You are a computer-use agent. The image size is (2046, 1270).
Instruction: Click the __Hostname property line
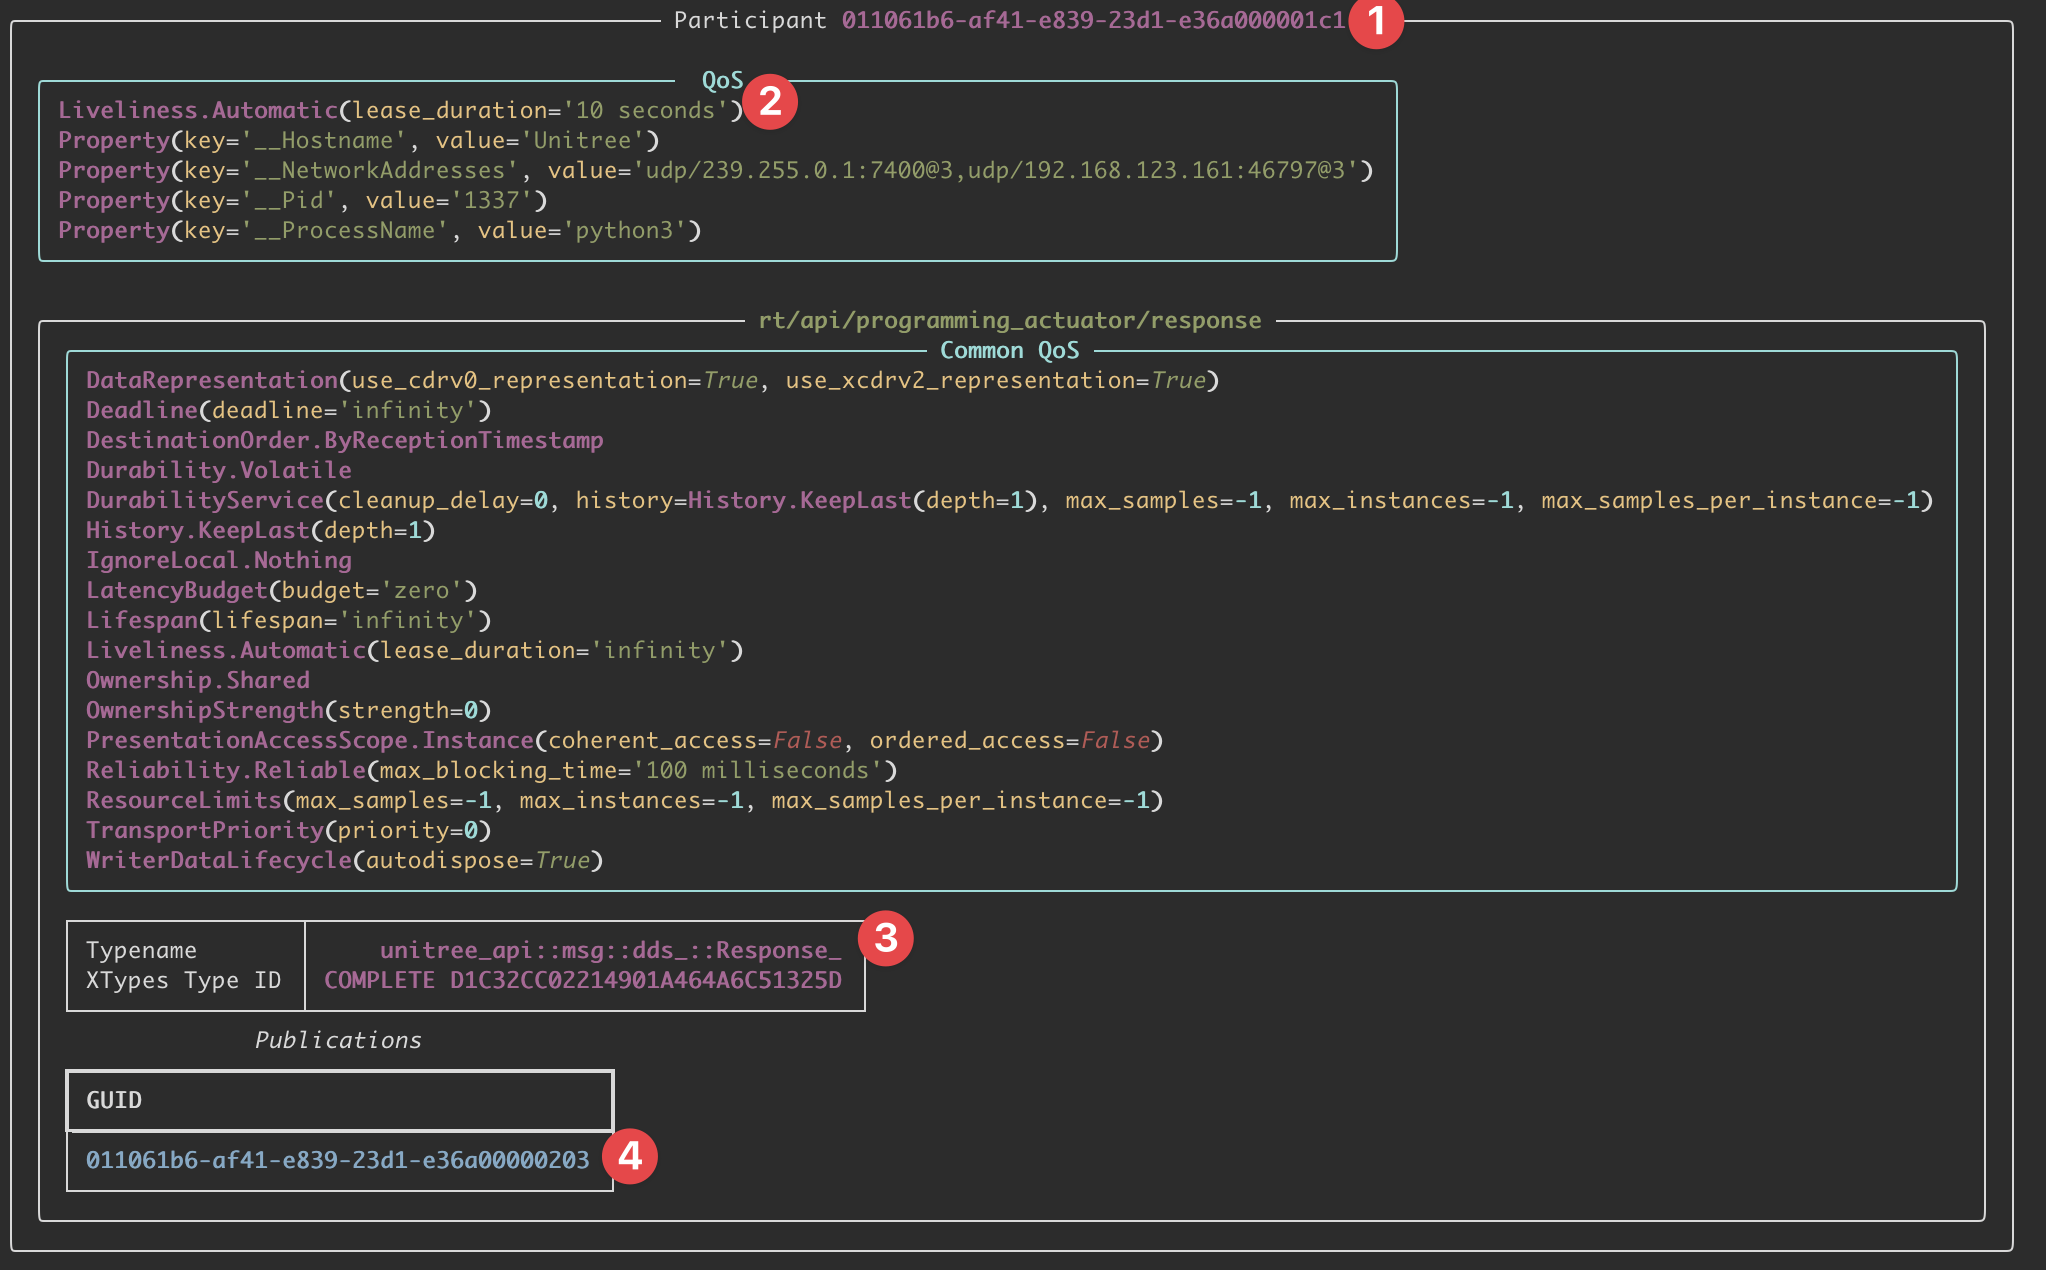coord(358,140)
